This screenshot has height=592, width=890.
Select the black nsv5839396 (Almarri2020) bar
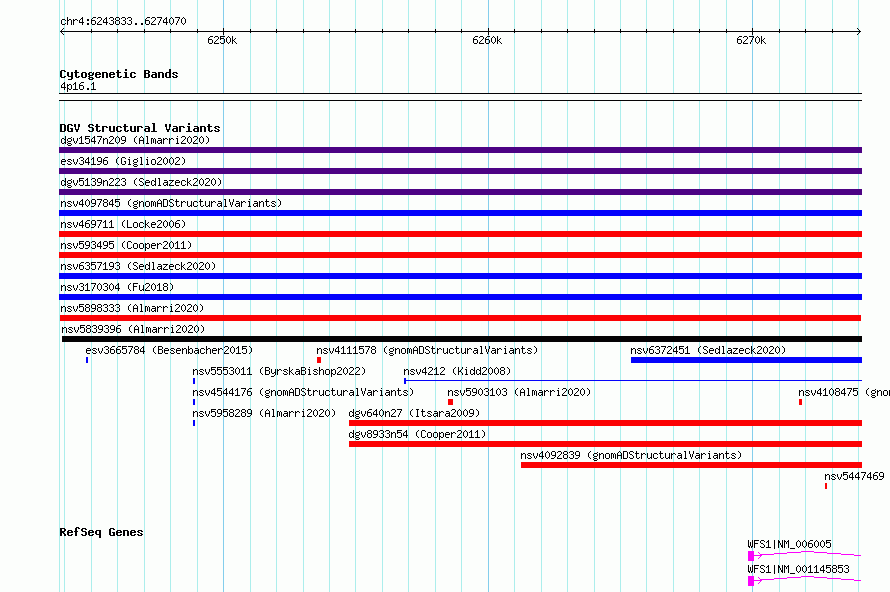point(462,339)
